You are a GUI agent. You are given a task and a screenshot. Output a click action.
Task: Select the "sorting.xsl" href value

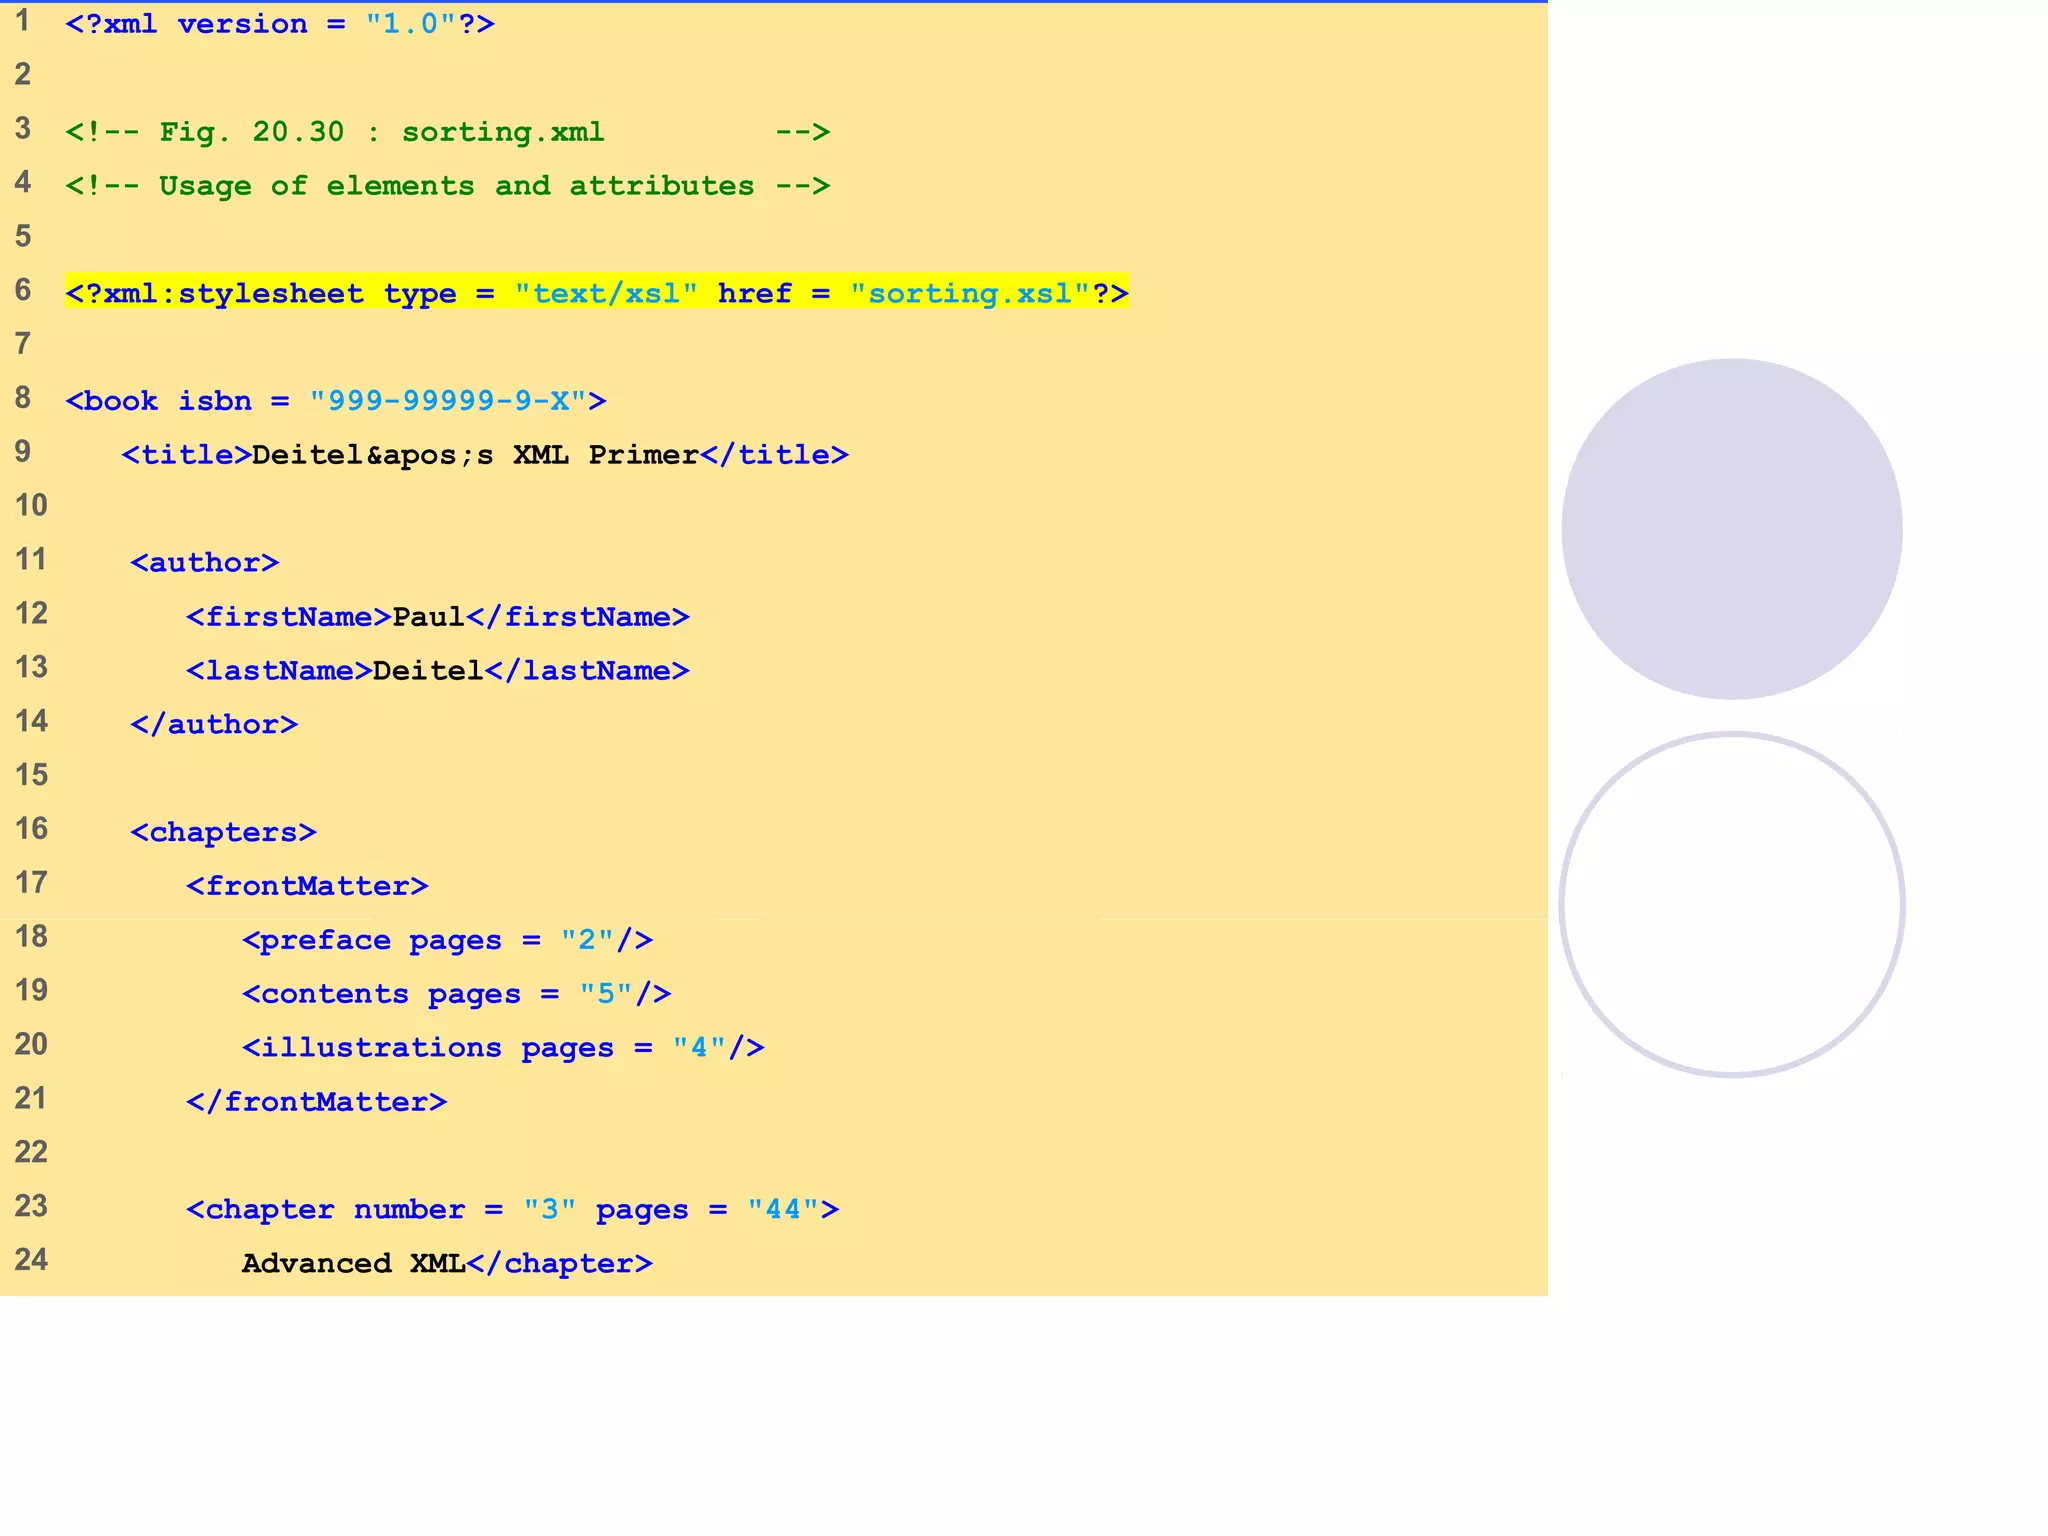pyautogui.click(x=970, y=293)
